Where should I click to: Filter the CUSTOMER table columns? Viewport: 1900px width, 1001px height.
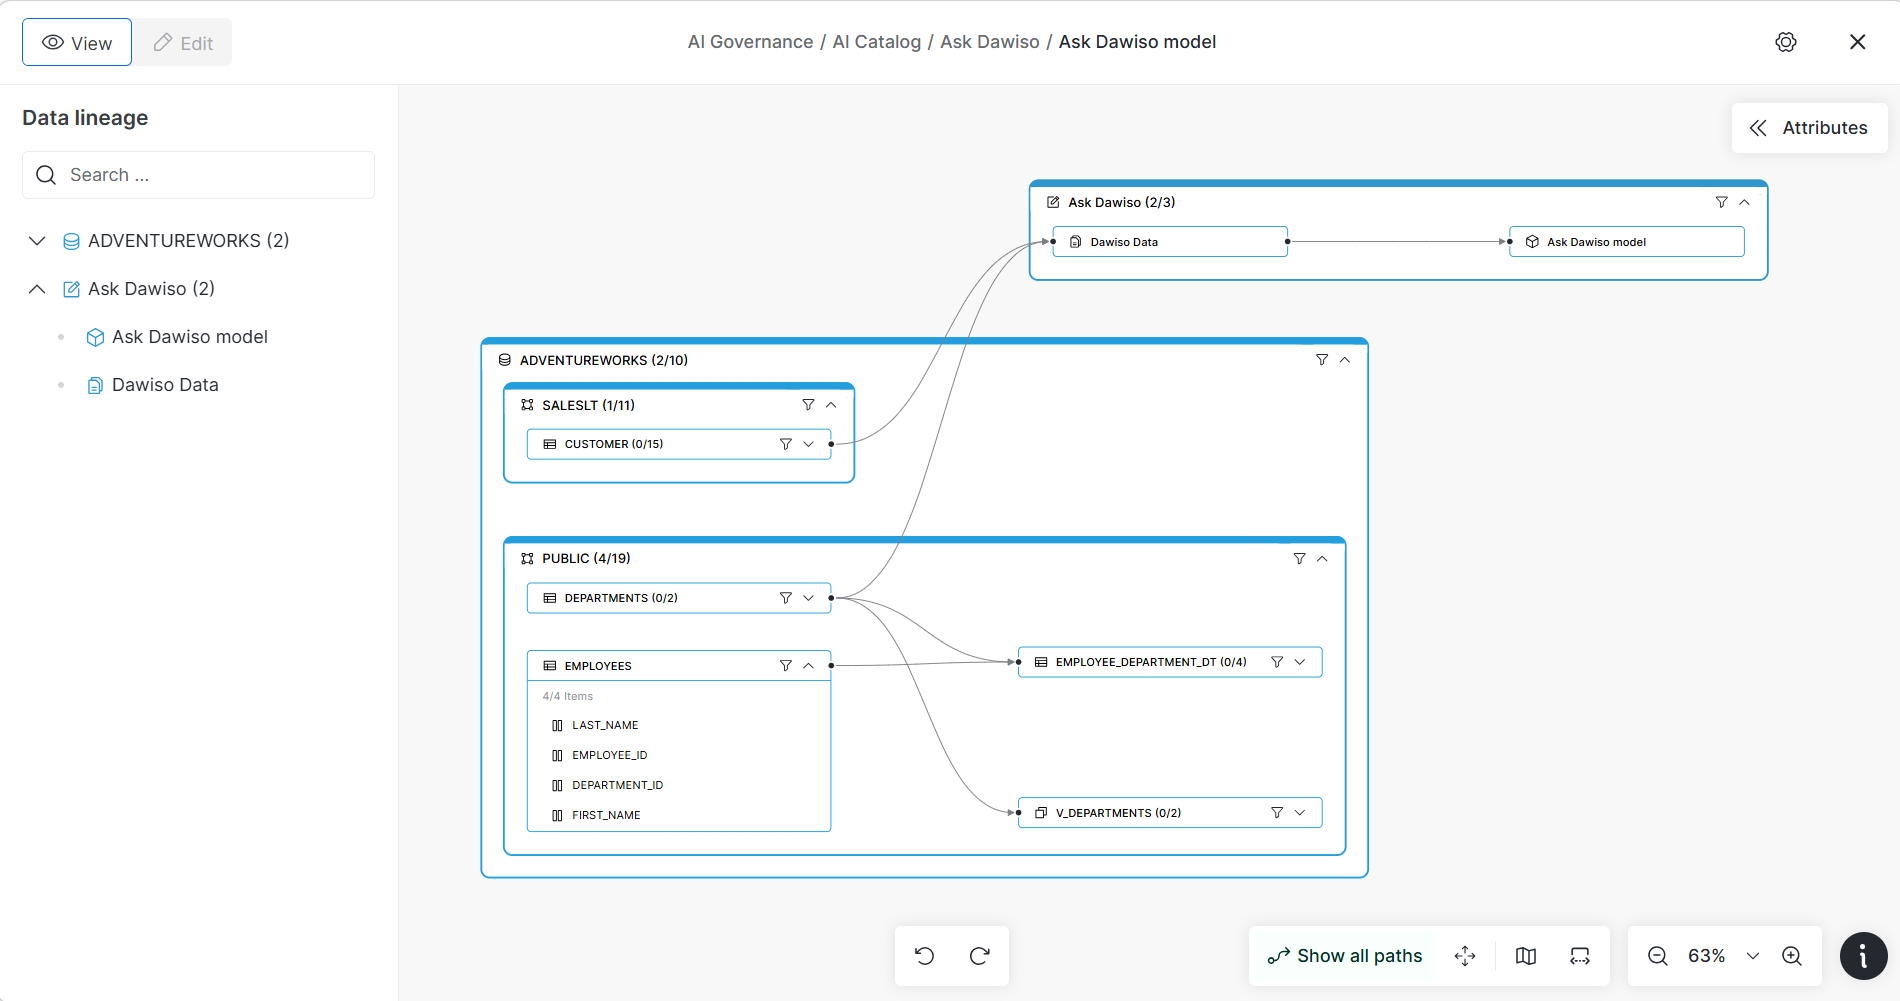[786, 444]
